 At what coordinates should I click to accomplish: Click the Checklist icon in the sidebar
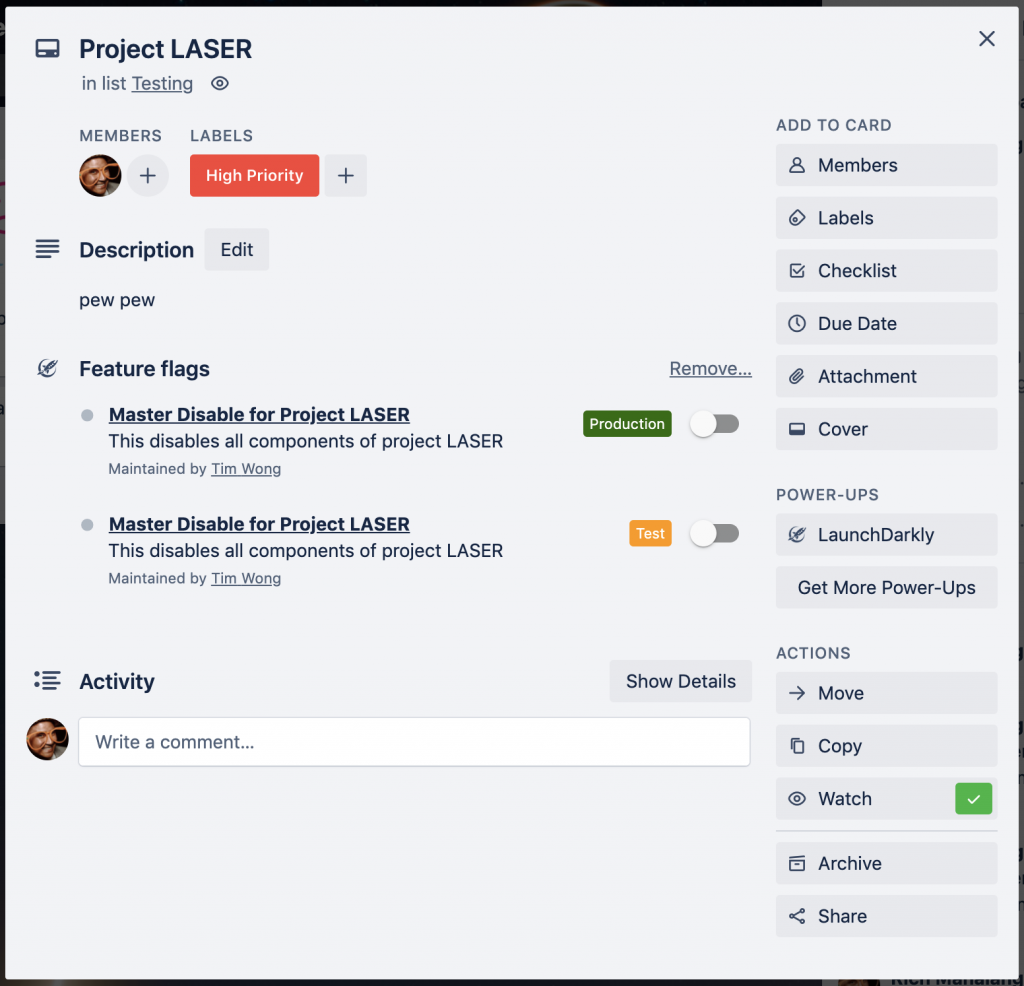pyautogui.click(x=796, y=270)
